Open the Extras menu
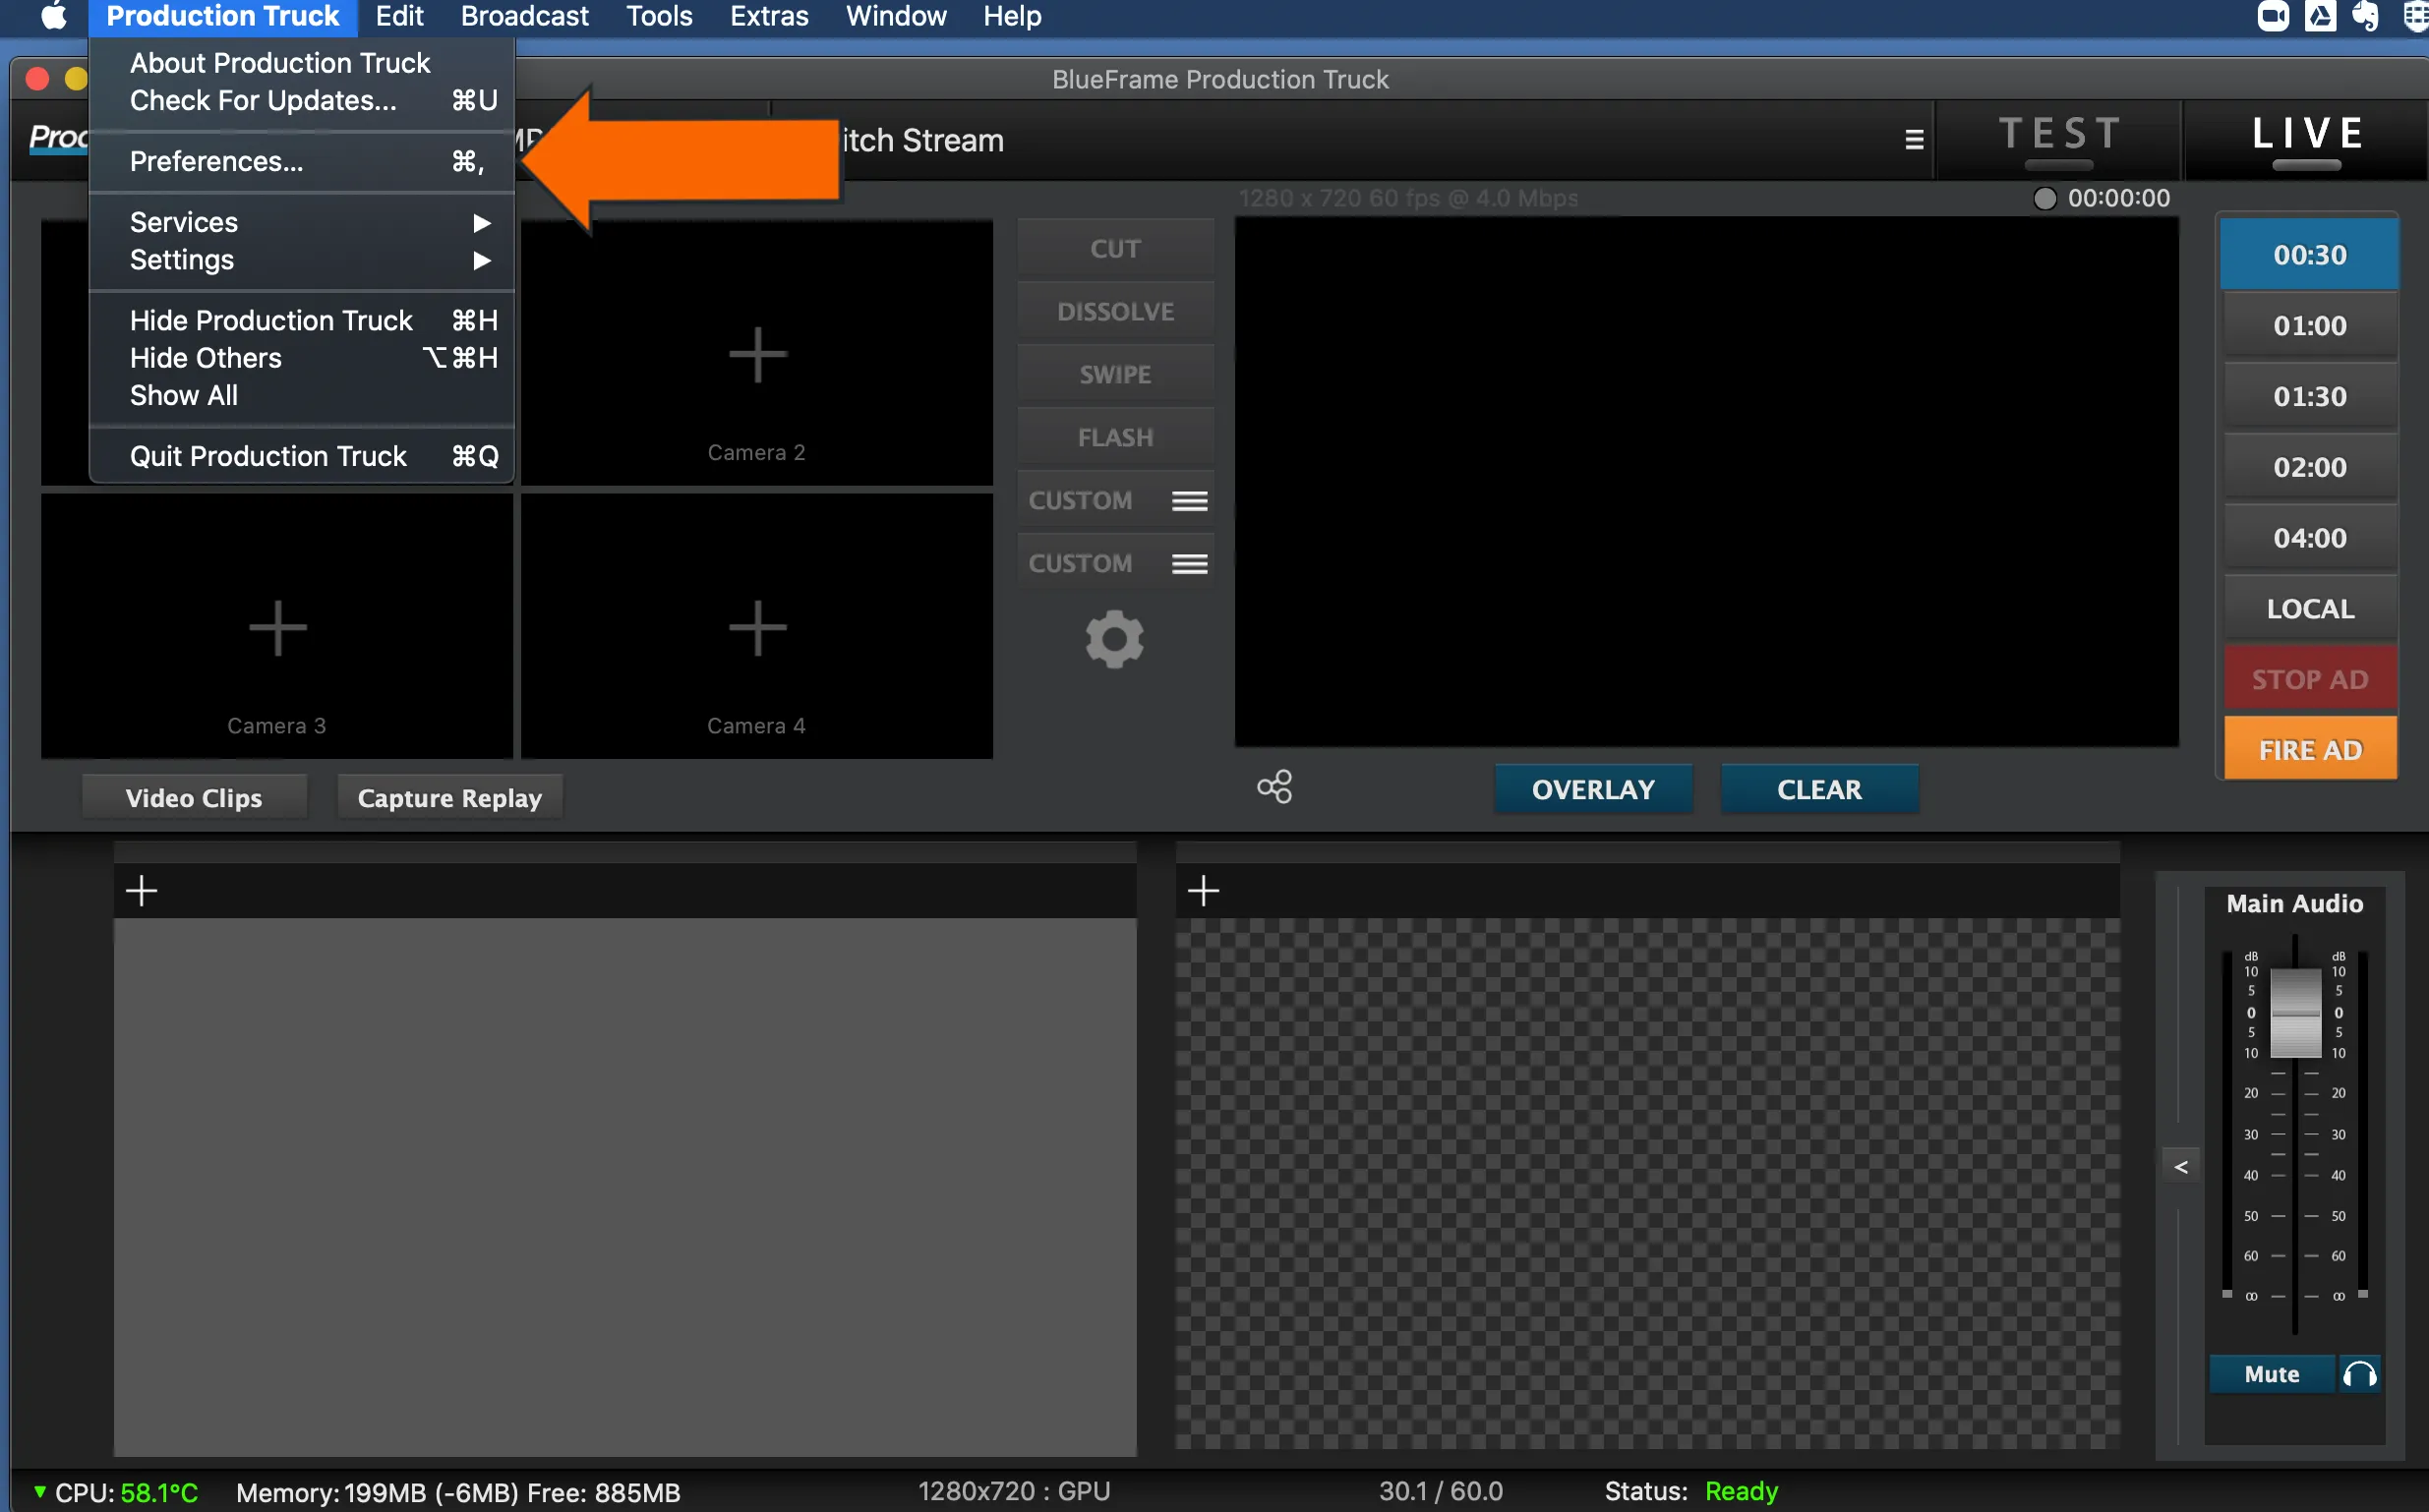This screenshot has width=2429, height=1512. [x=769, y=16]
